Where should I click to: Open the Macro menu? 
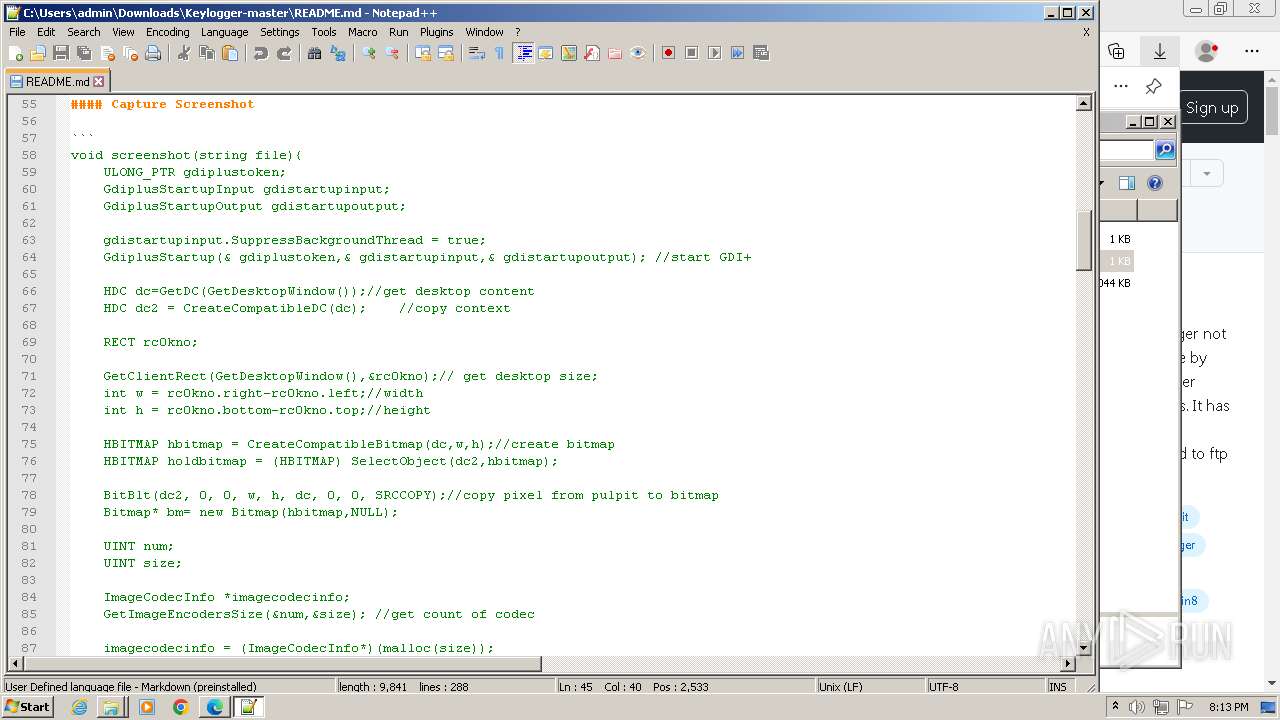point(362,32)
